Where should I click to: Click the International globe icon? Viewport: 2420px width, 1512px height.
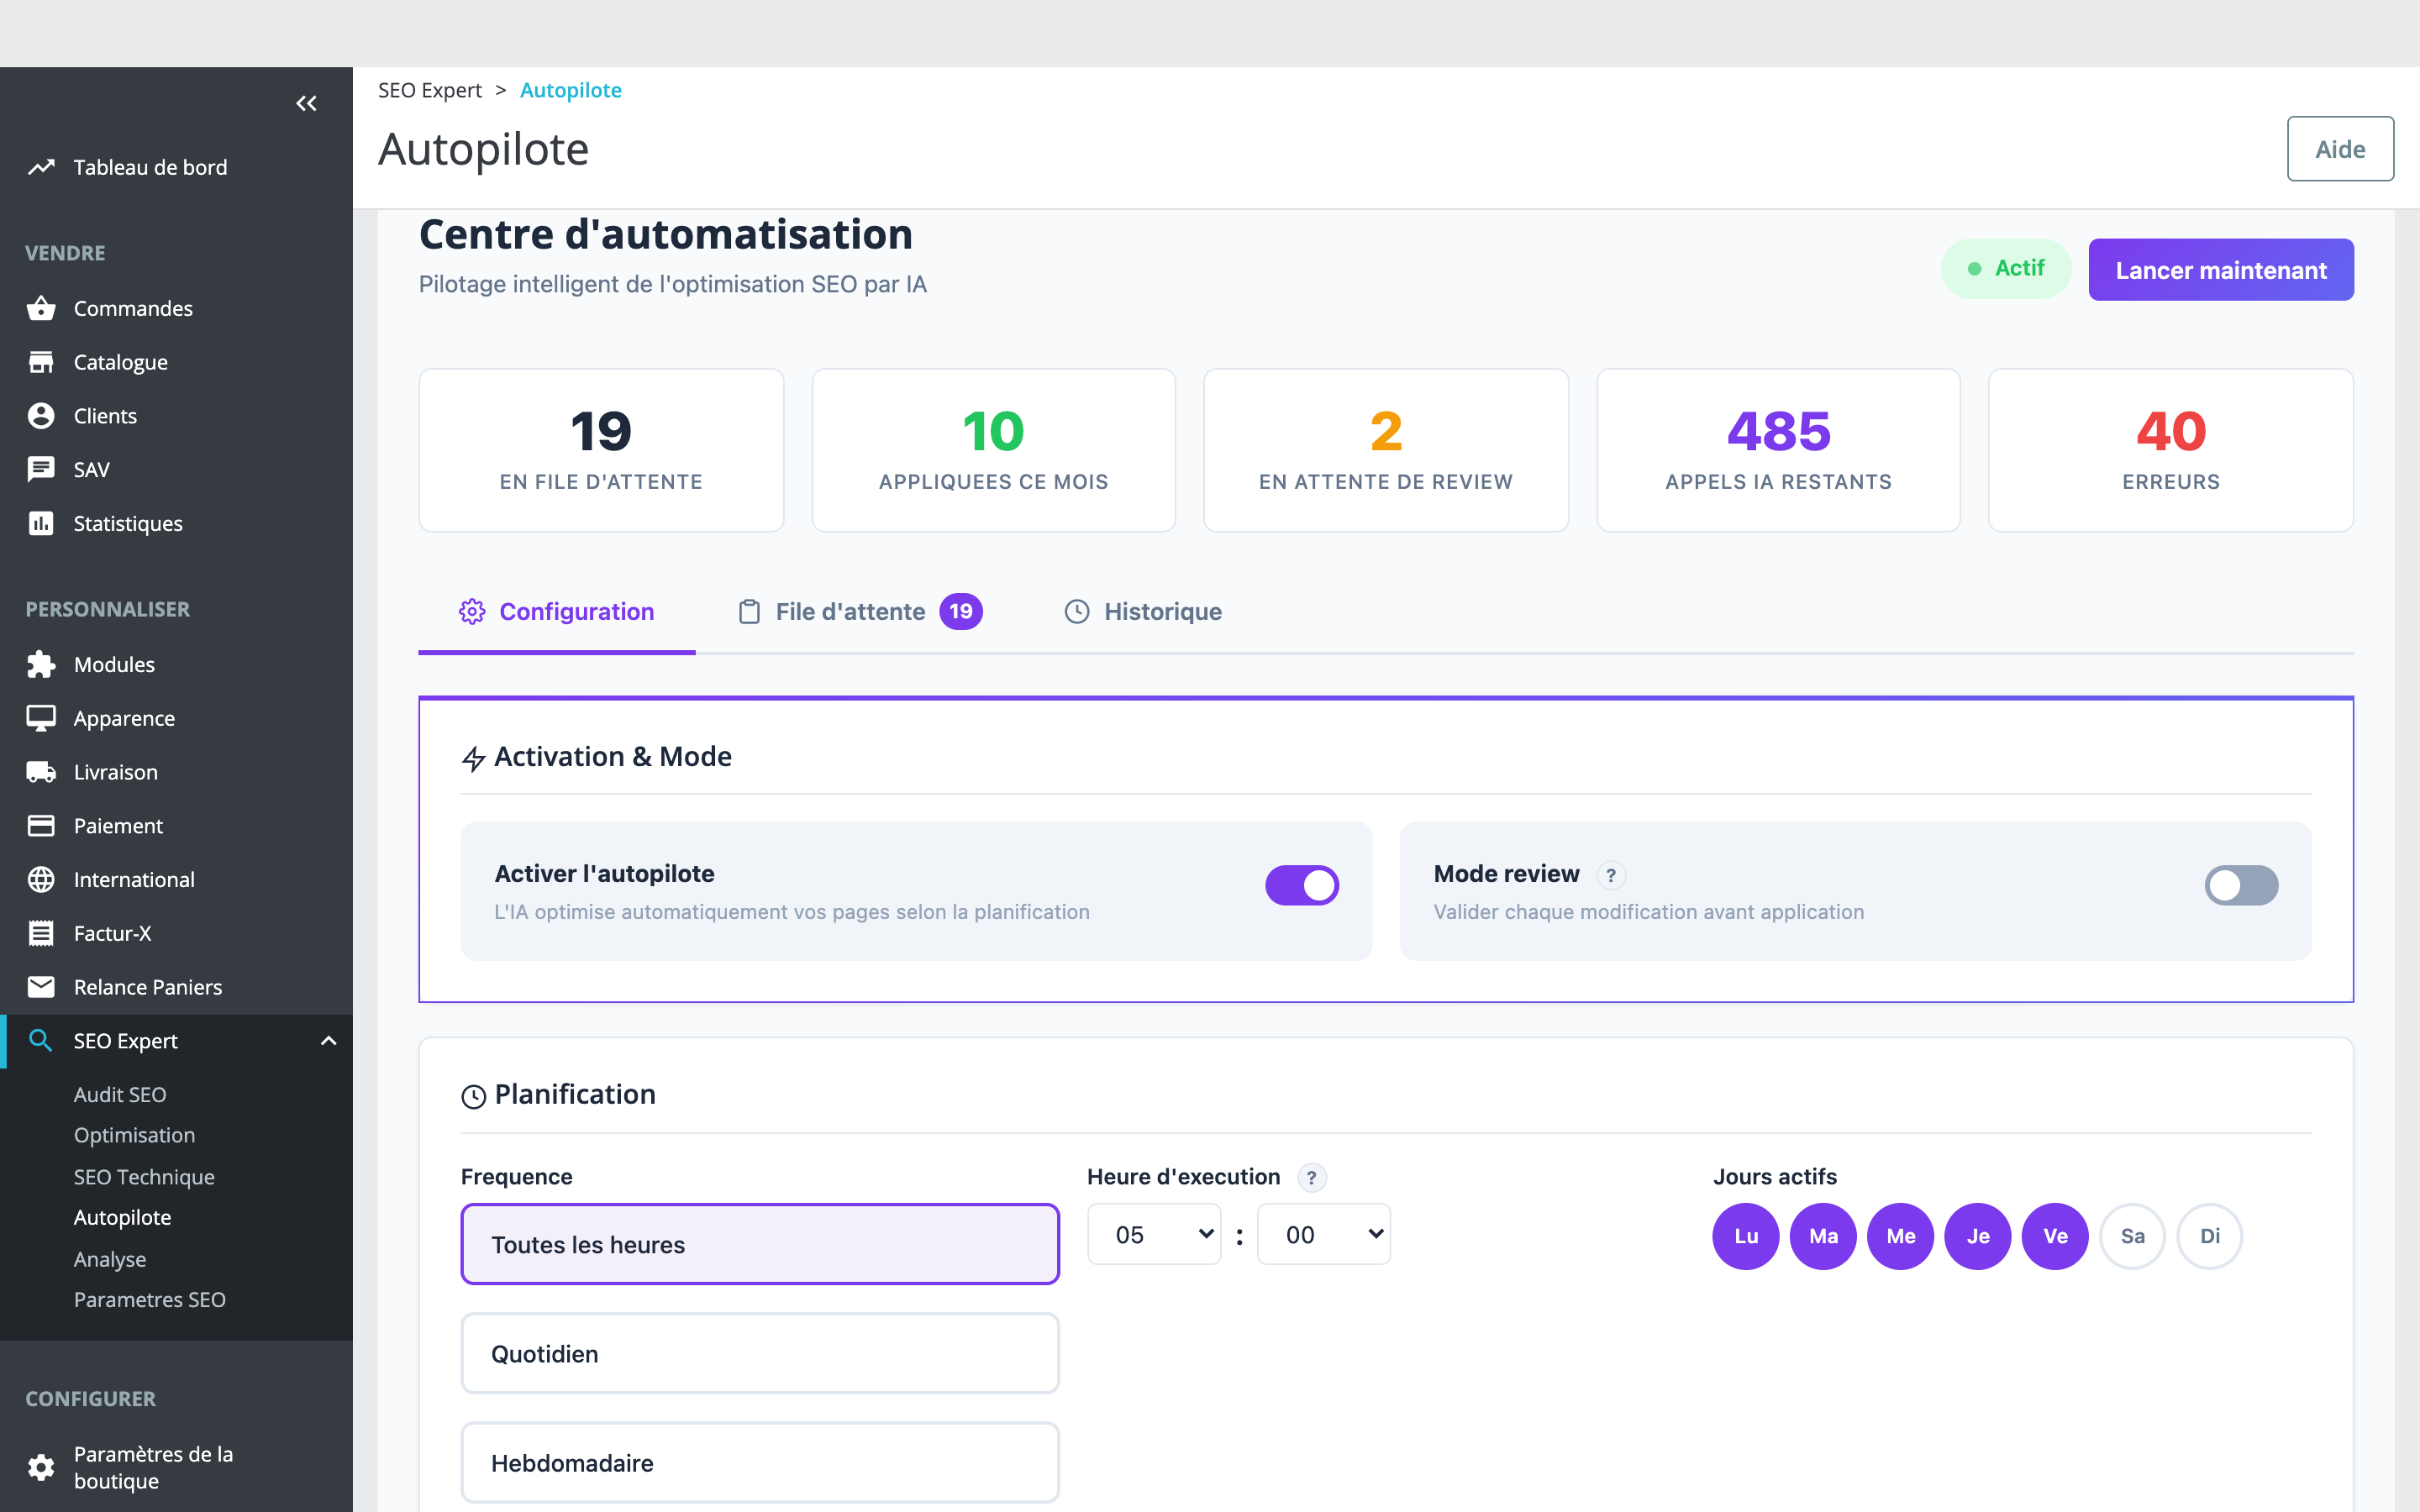41,879
